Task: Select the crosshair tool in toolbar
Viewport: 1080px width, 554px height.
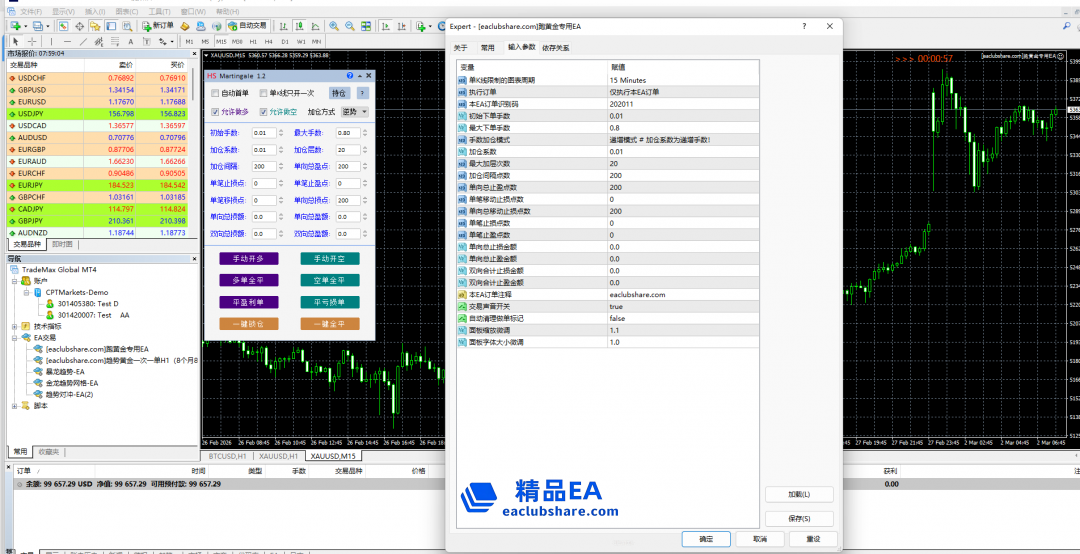Action: pos(31,41)
